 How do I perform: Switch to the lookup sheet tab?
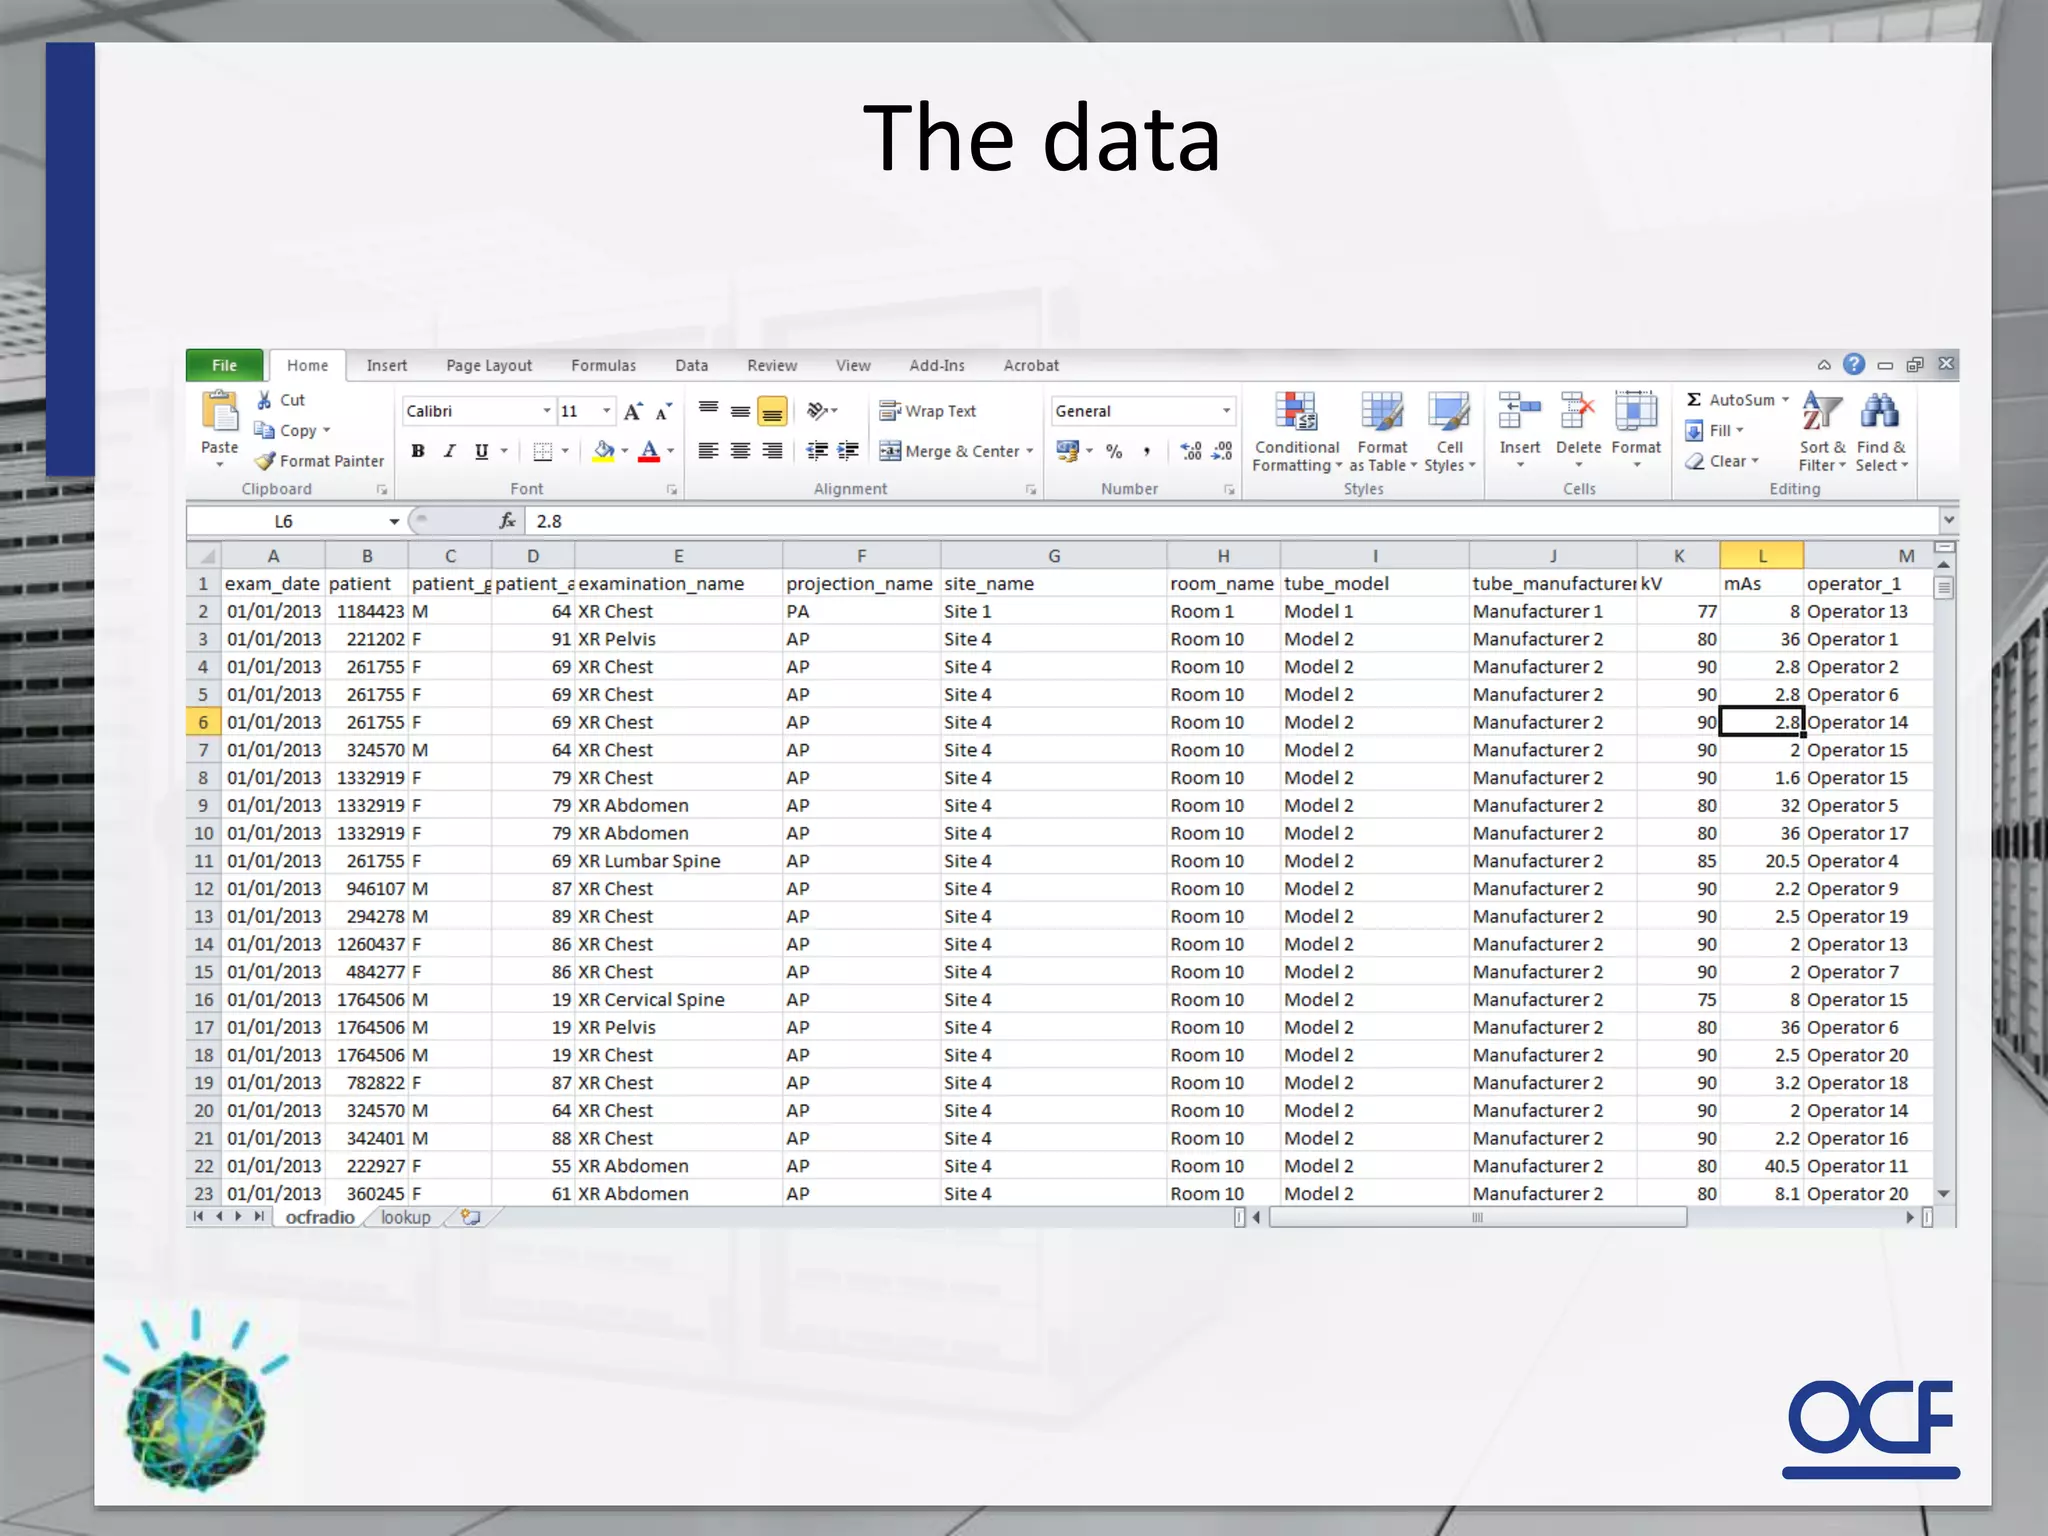click(405, 1217)
